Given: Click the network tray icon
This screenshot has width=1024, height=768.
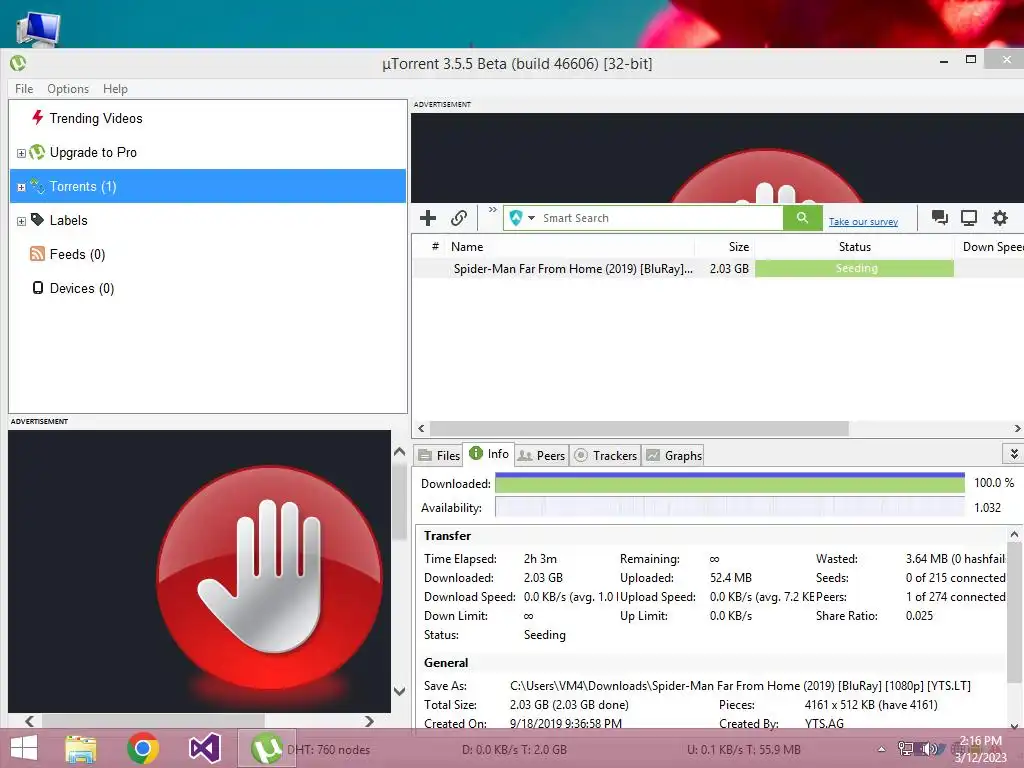Looking at the screenshot, I should [905, 749].
